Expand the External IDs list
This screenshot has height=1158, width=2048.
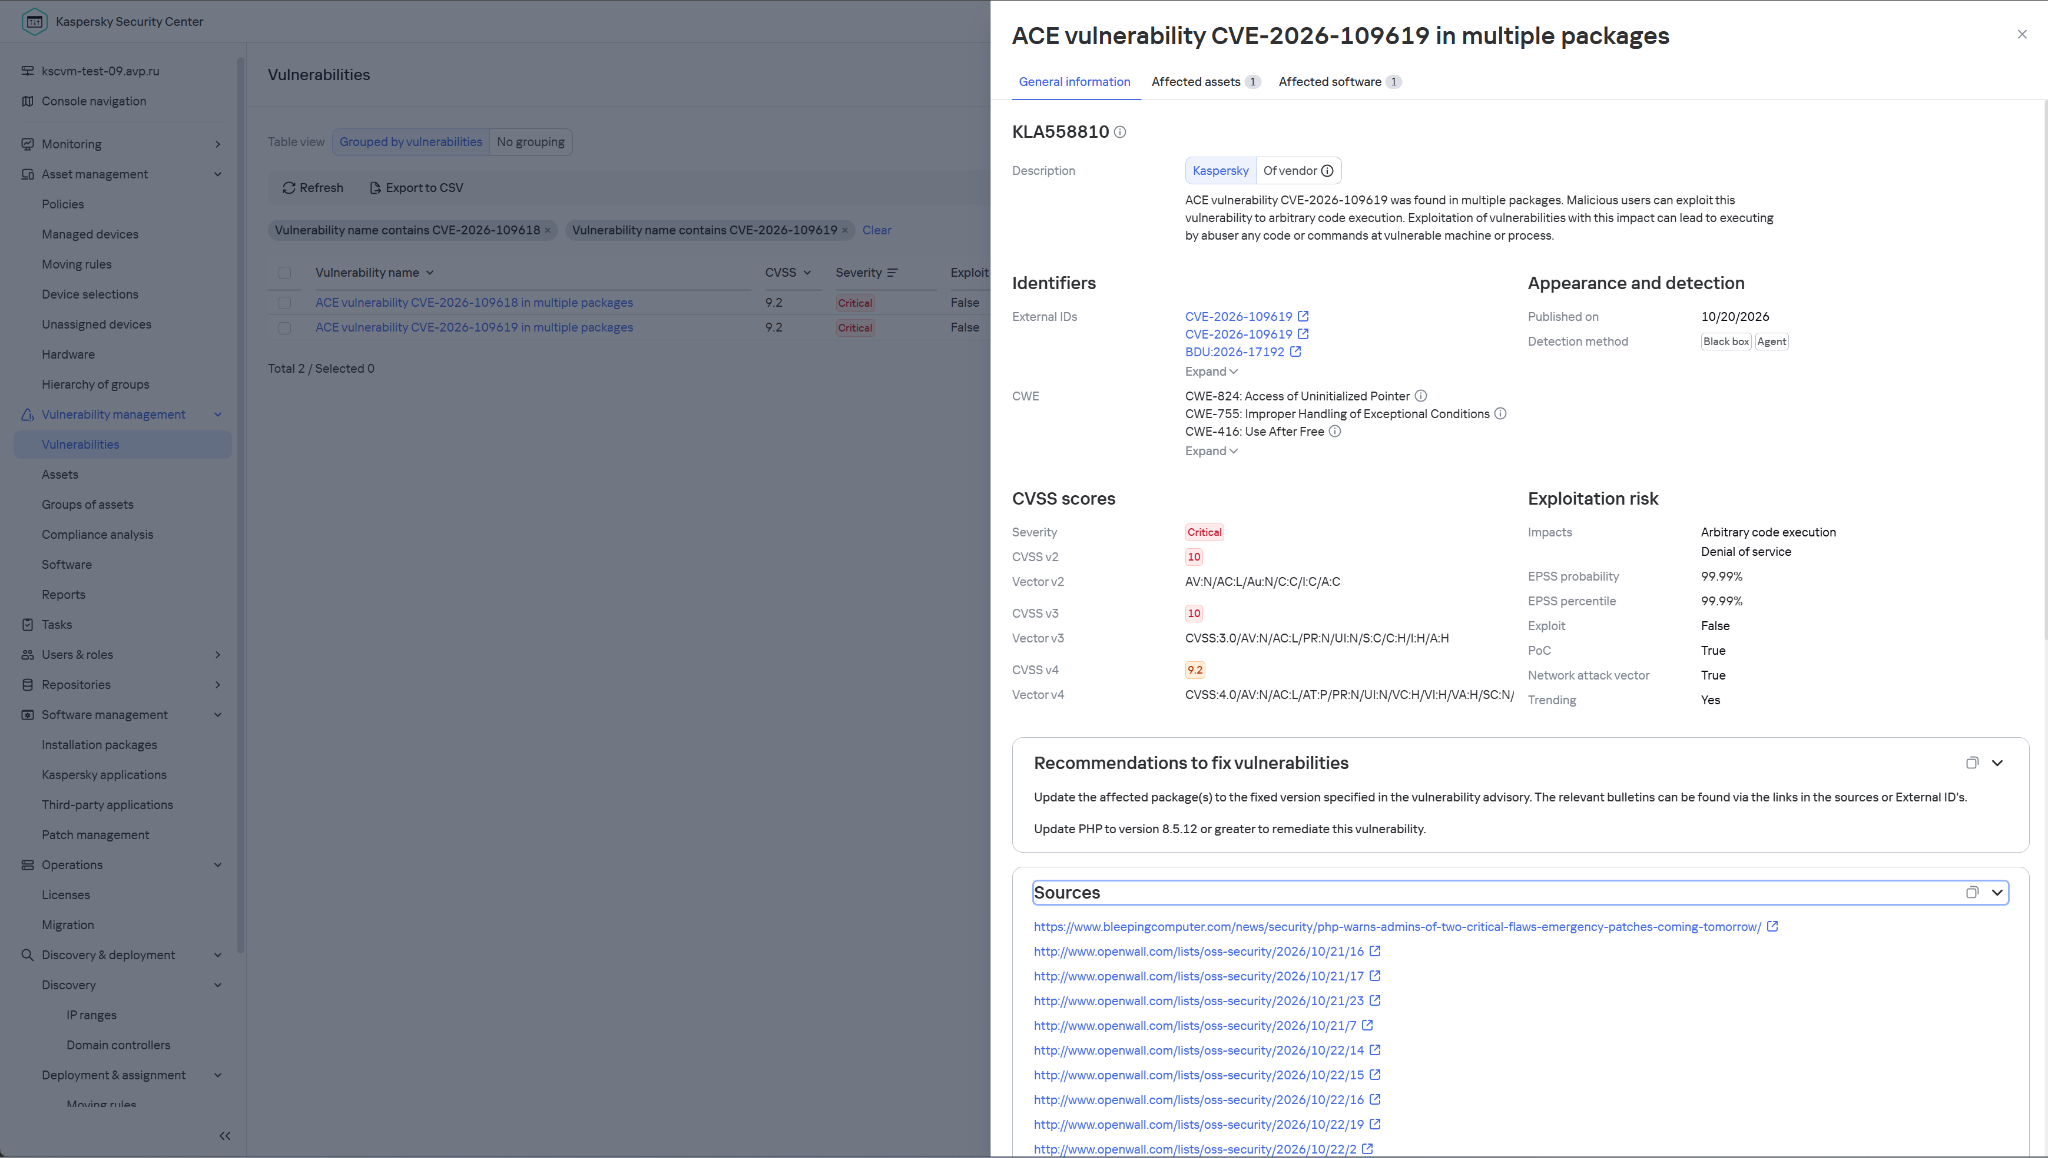tap(1211, 372)
